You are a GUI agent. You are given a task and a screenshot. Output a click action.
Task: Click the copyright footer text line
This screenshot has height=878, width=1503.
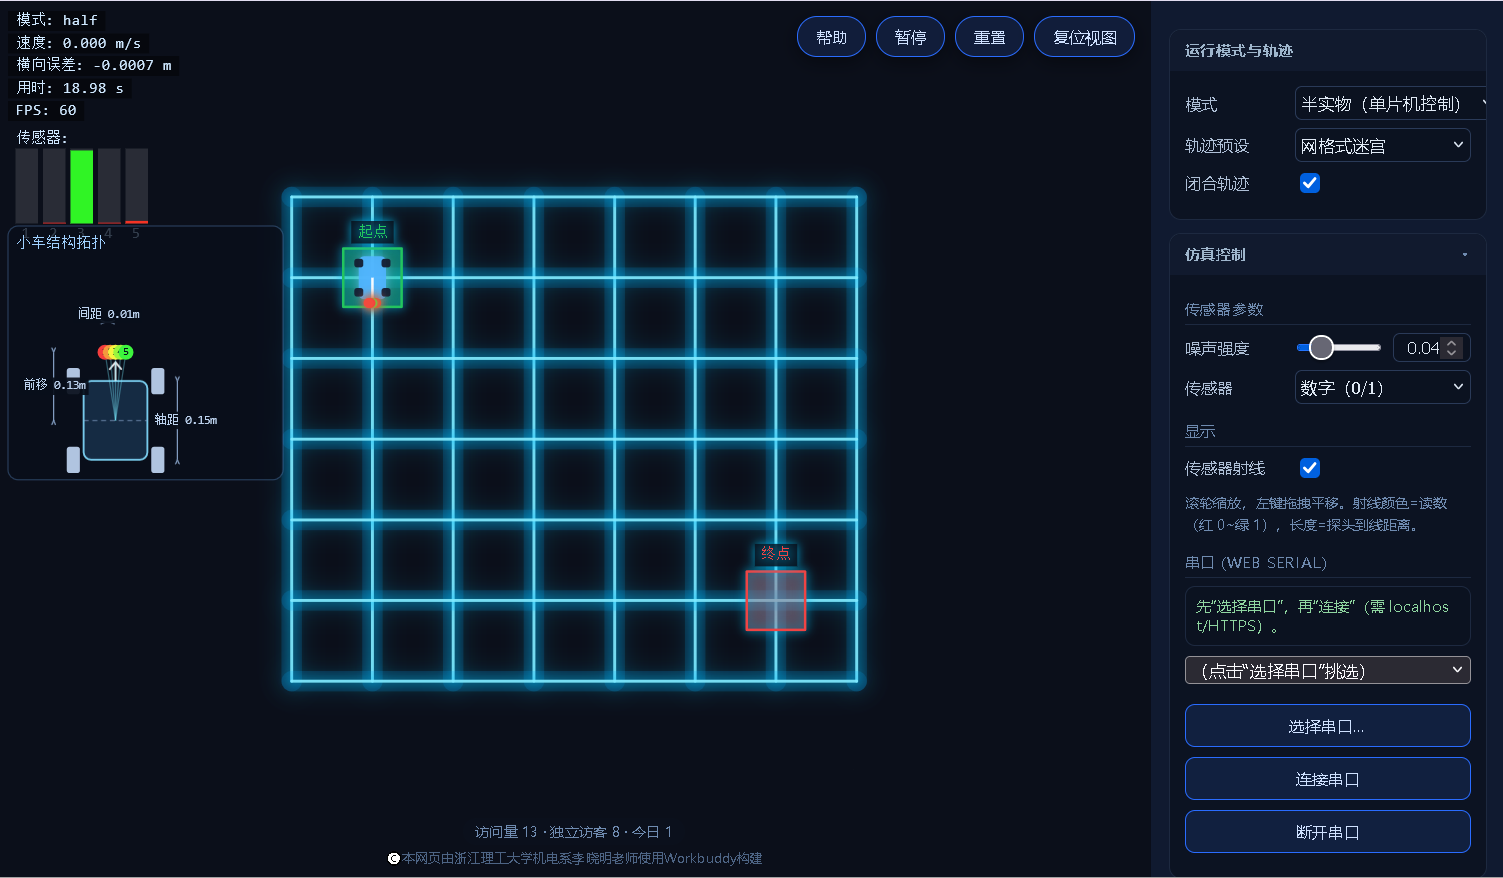[575, 858]
